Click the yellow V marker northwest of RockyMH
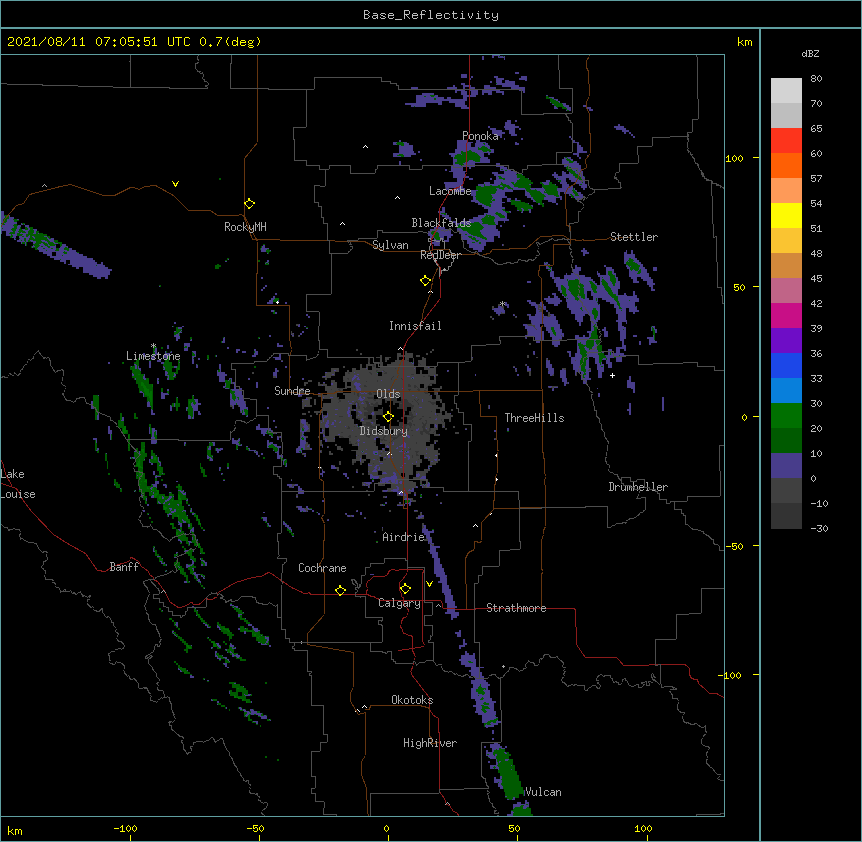This screenshot has width=862, height=842. [175, 184]
